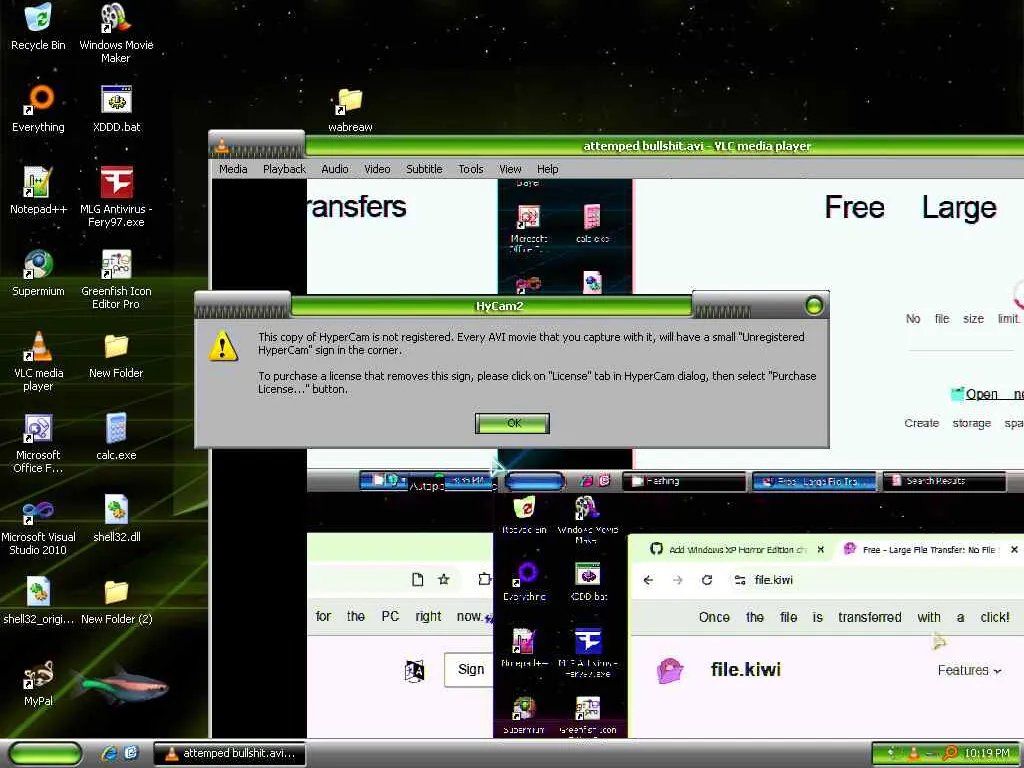Open the Tools menu in VLC
This screenshot has height=768, width=1024.
[x=470, y=169]
